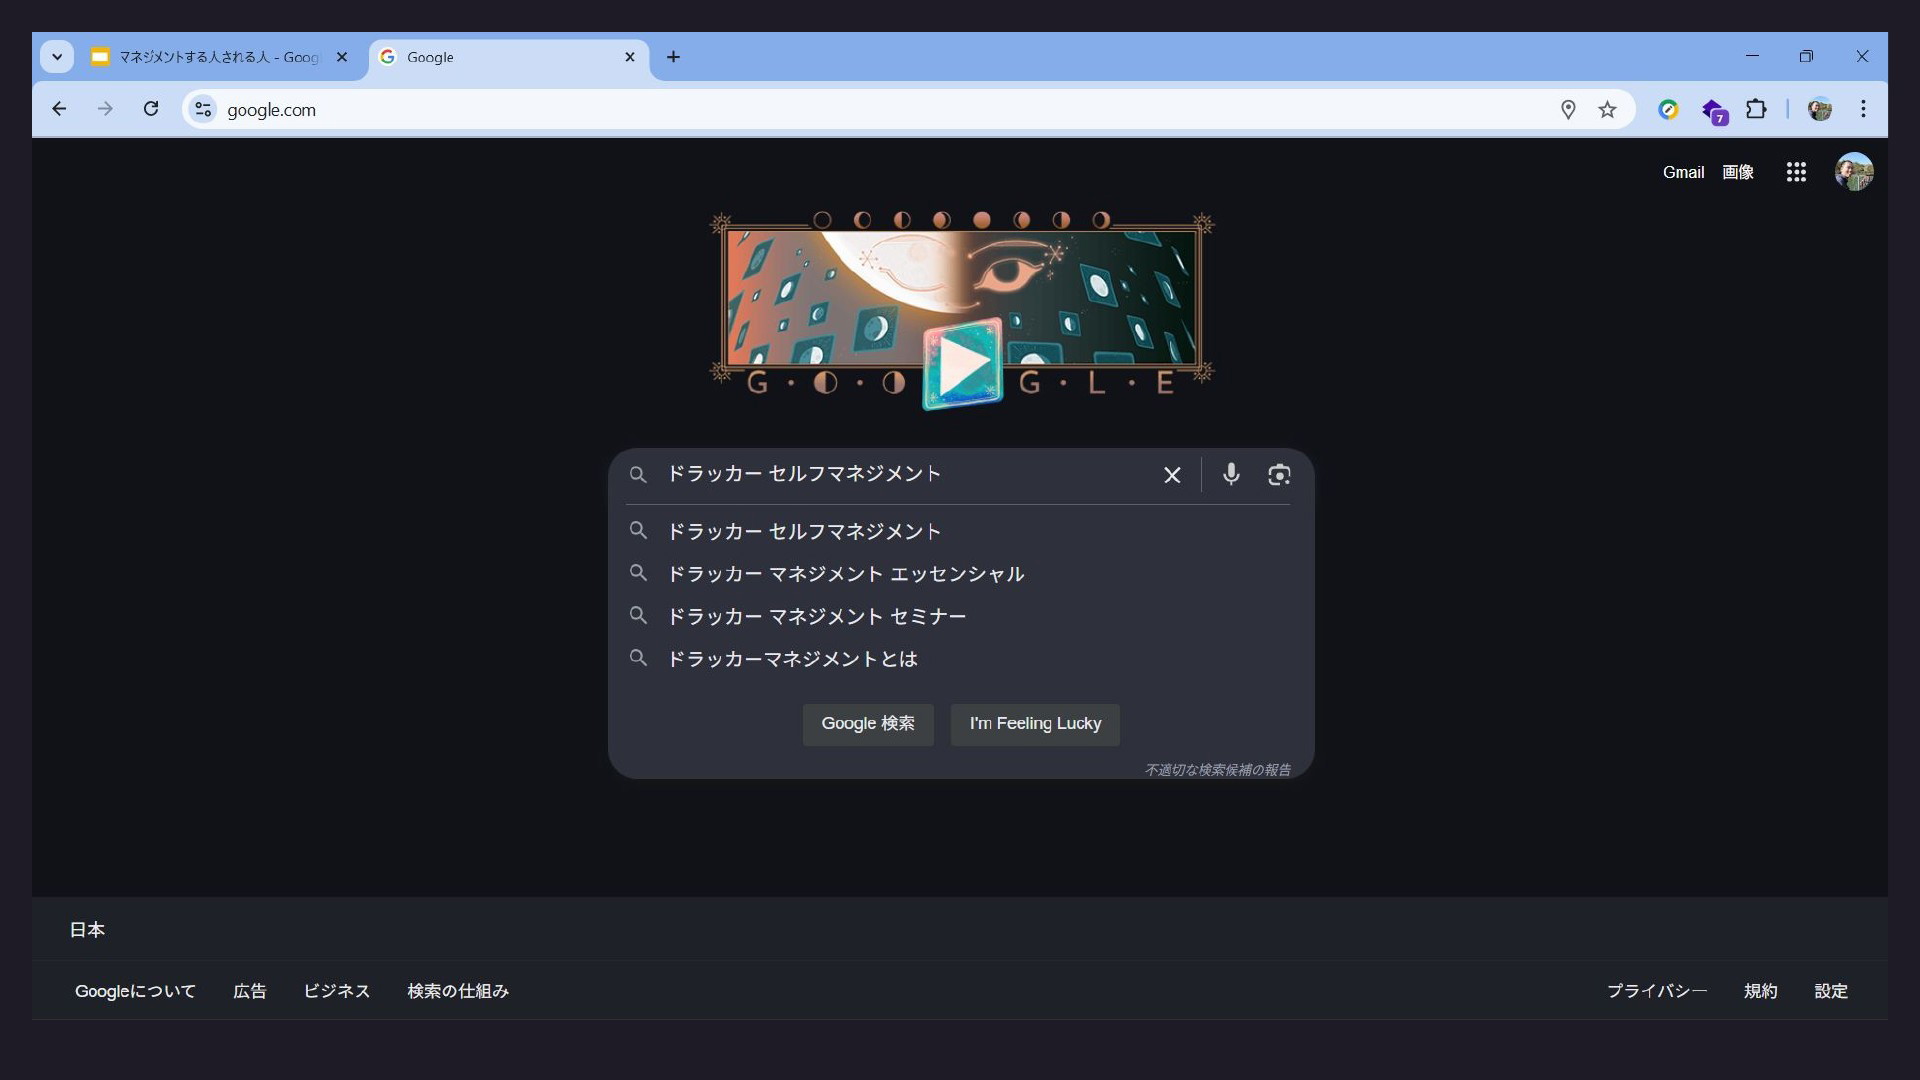Open Chrome three-dot menu

tap(1863, 109)
